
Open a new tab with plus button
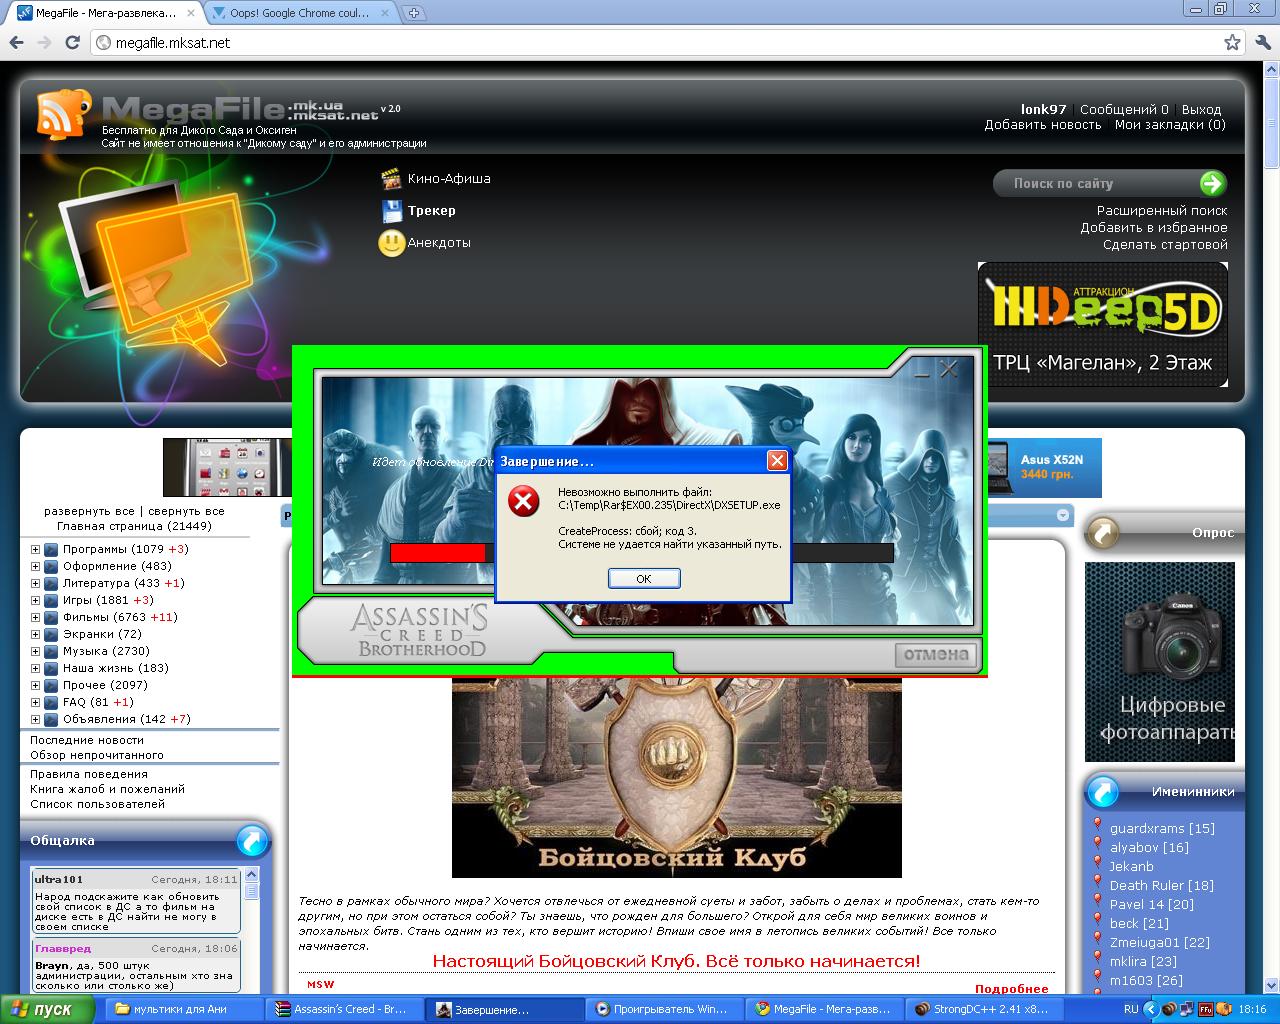pyautogui.click(x=414, y=13)
